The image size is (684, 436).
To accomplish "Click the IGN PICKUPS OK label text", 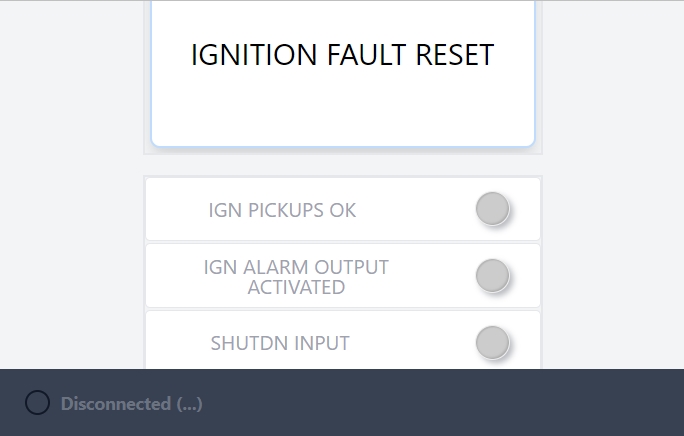I will [x=282, y=210].
